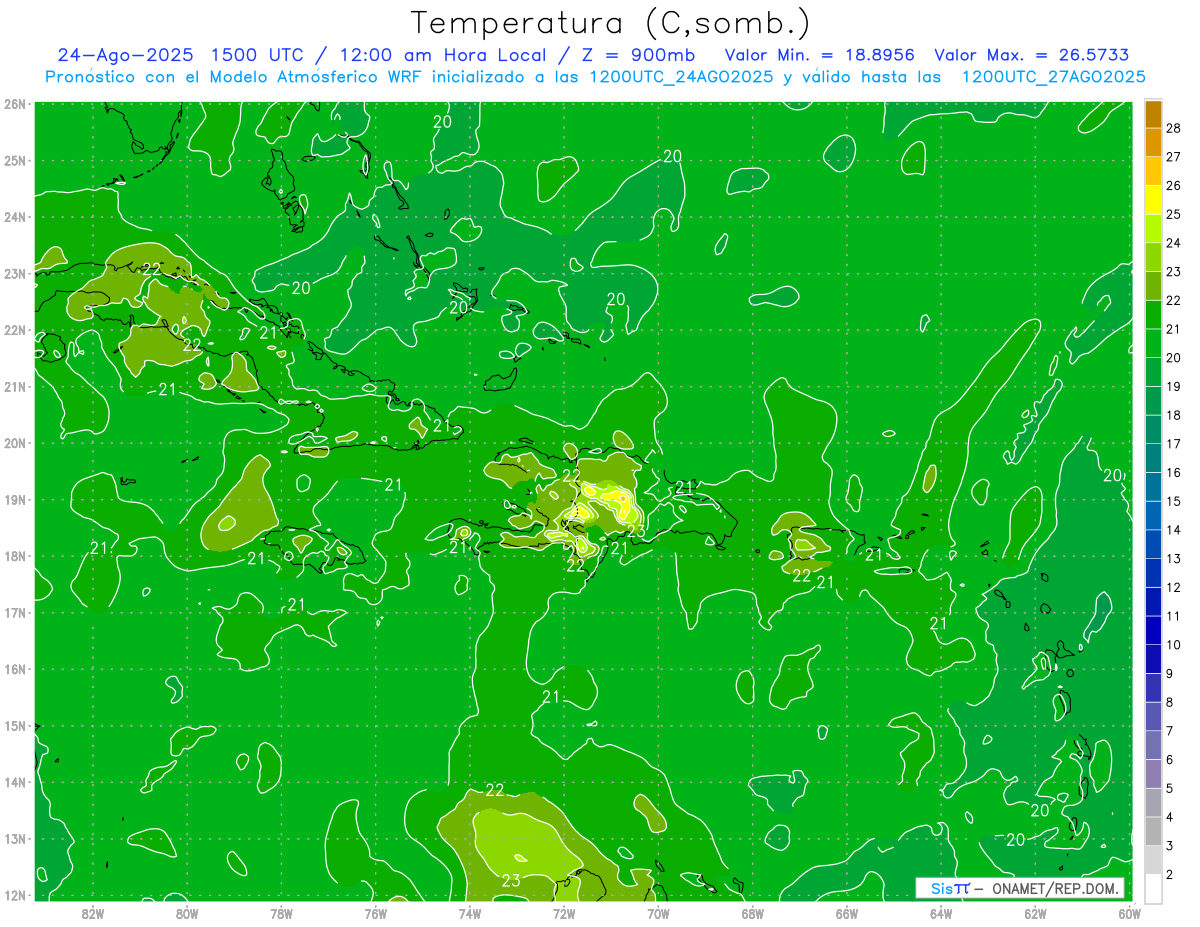Screen dimensions: 1200x927
Task: Click the 'Valor Max. = 26.5733' text
Action: pos(1033,55)
